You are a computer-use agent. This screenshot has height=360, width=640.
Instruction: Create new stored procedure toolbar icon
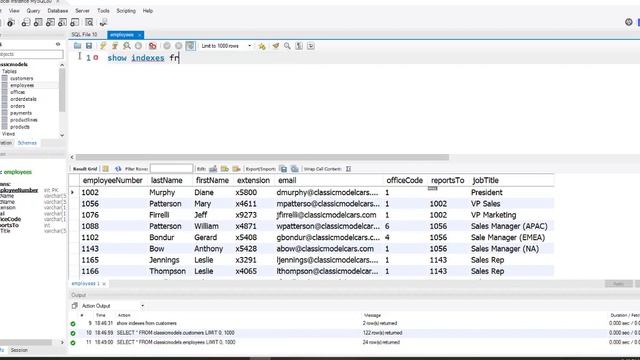point(62,22)
